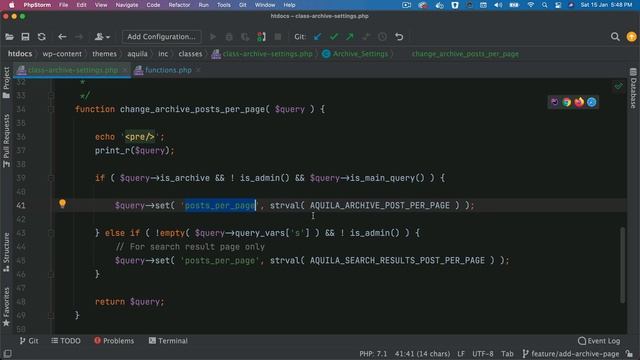Viewport: 640px width, 360px height.
Task: Select class-archive-settings.php editor tab
Action: (73, 70)
